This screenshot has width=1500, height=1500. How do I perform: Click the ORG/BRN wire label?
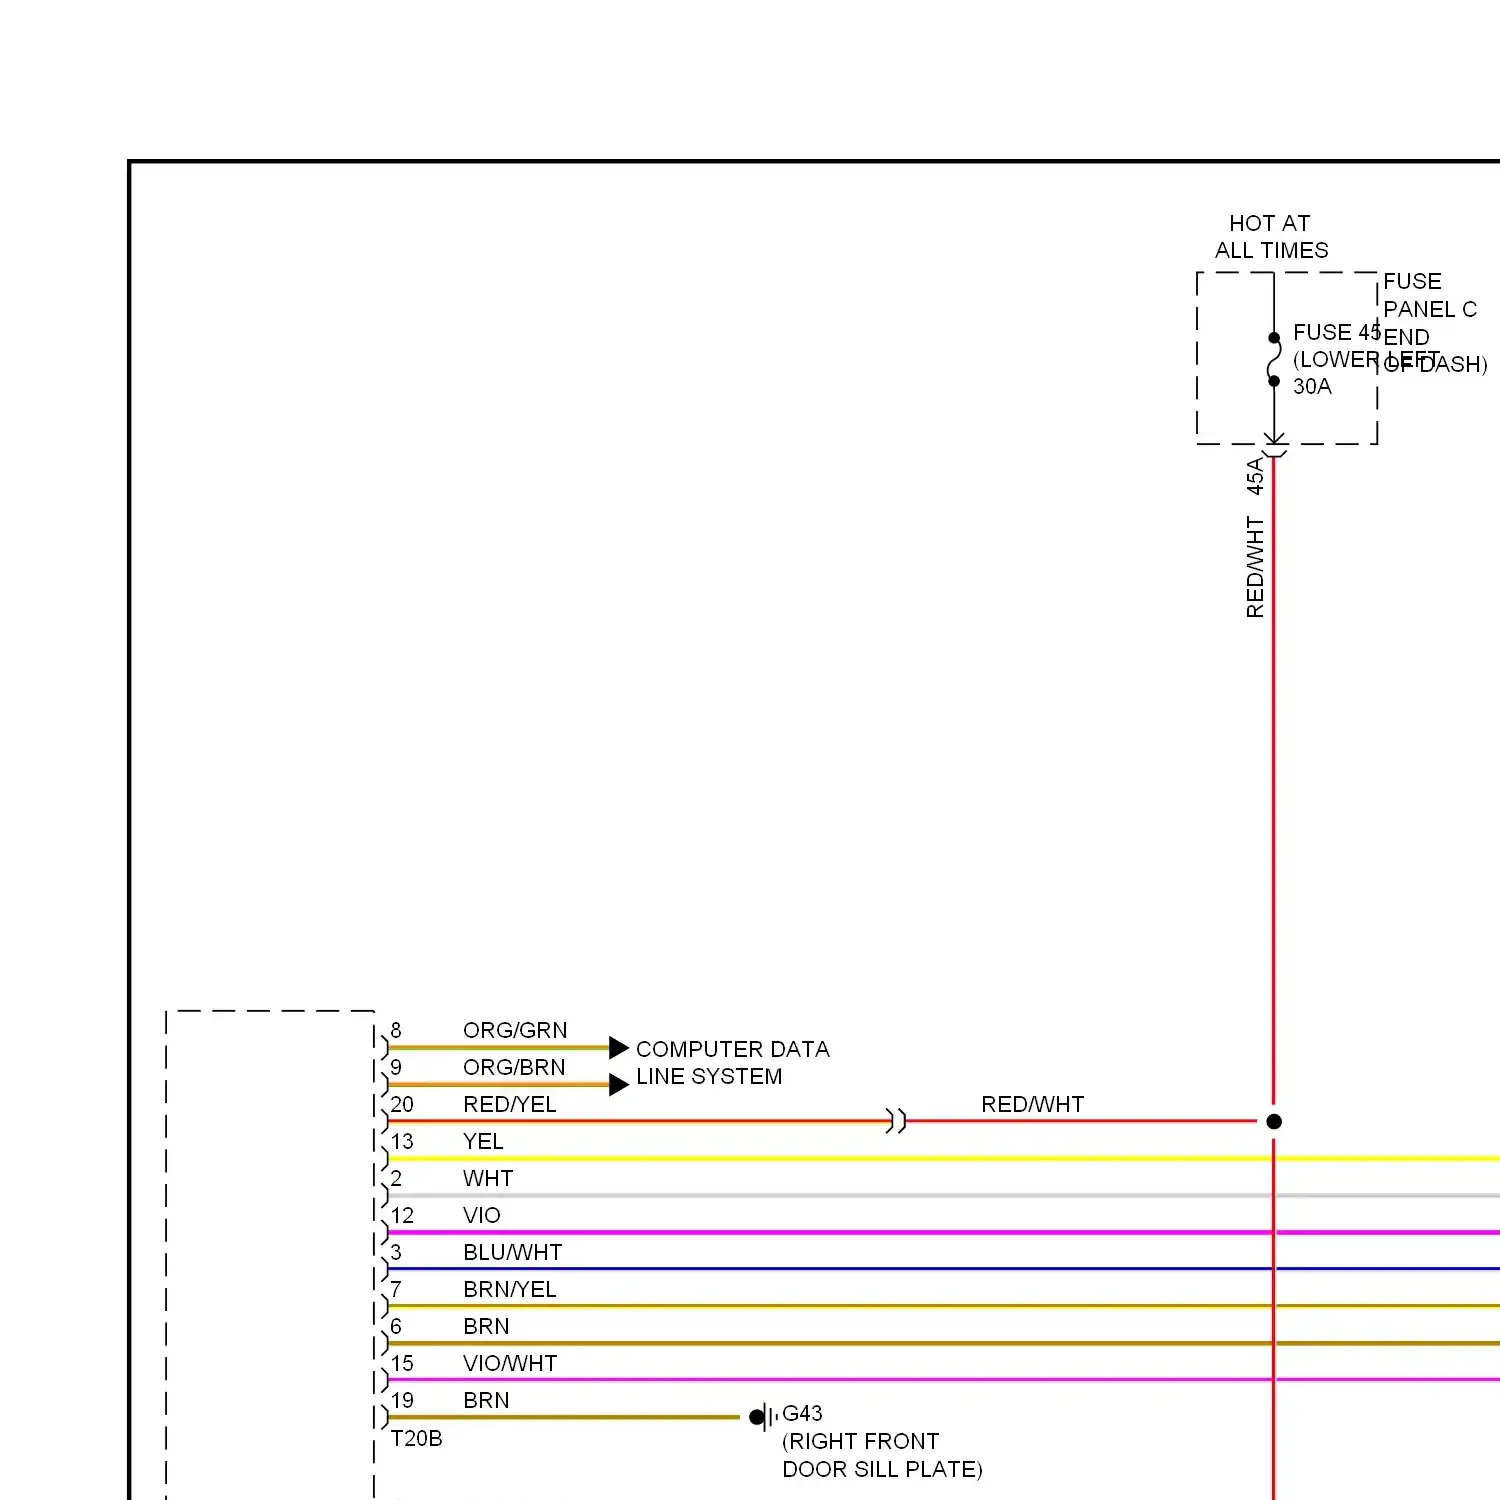[x=514, y=1067]
